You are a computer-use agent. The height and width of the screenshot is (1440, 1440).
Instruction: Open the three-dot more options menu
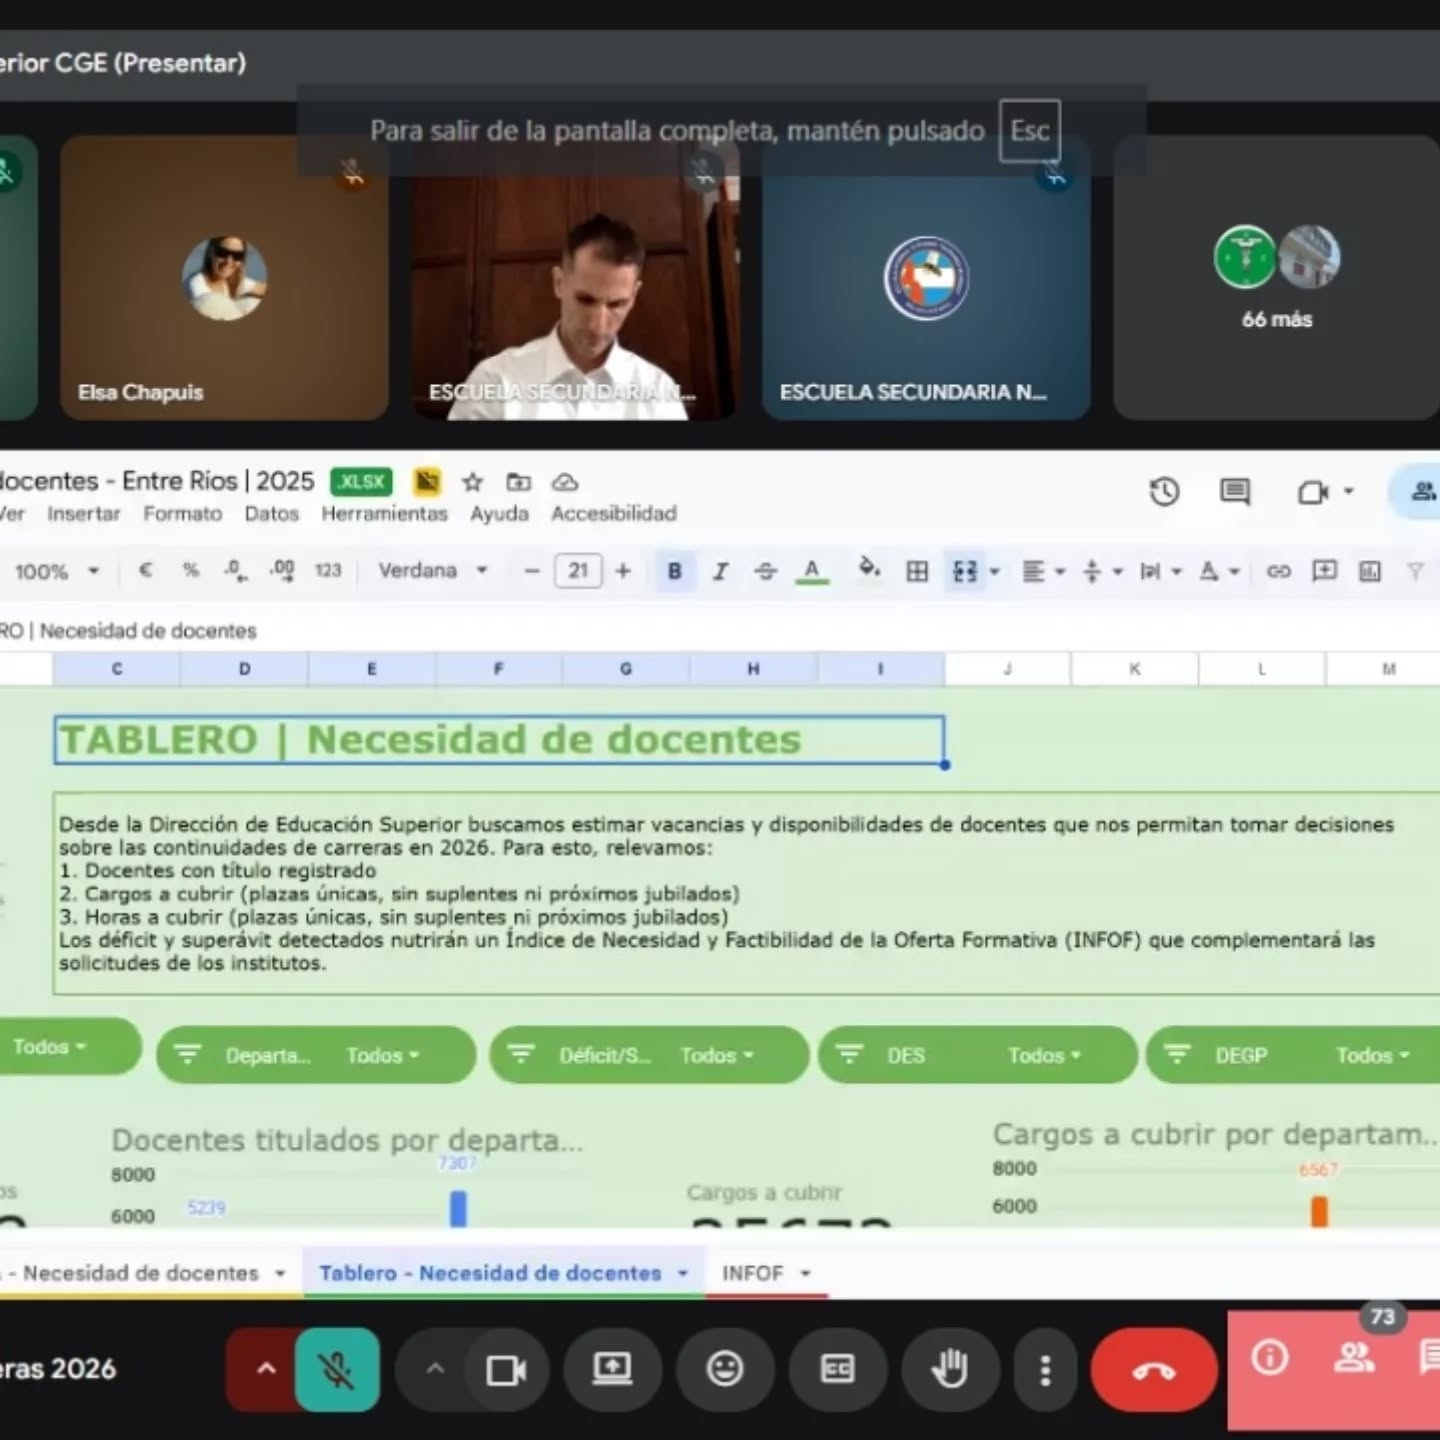pos(1045,1370)
